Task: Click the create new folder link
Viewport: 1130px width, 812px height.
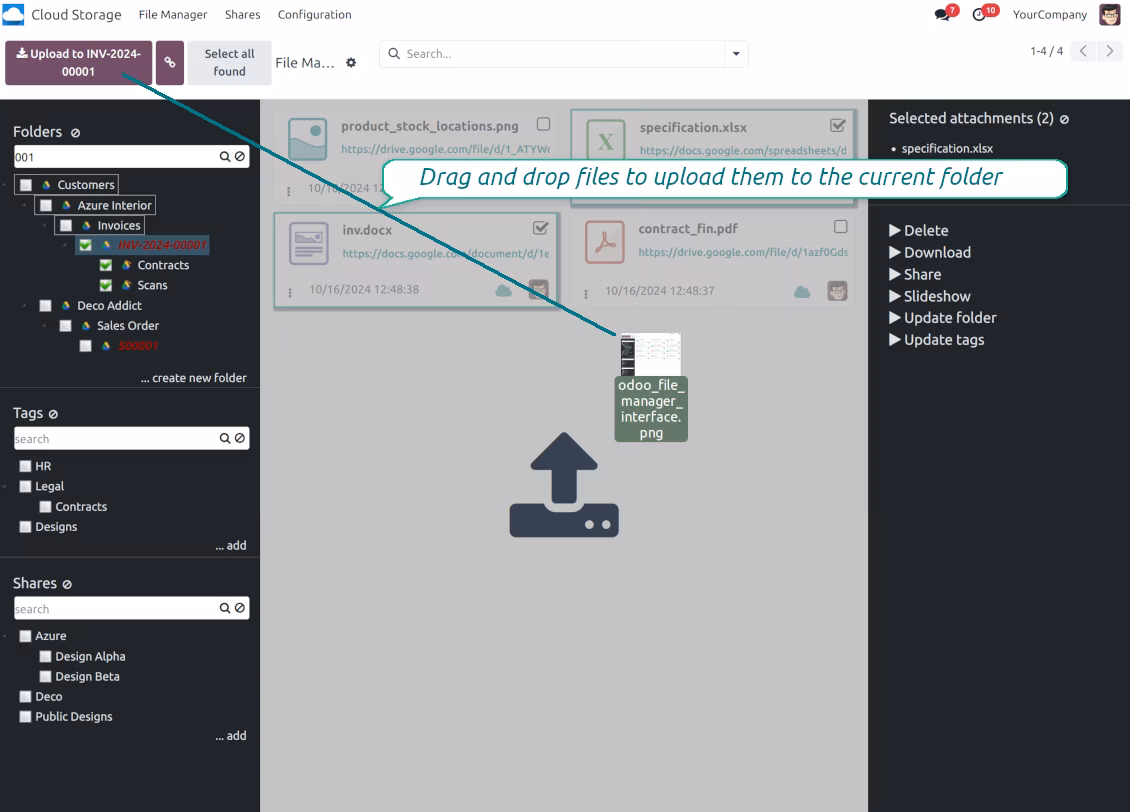Action: [x=194, y=378]
